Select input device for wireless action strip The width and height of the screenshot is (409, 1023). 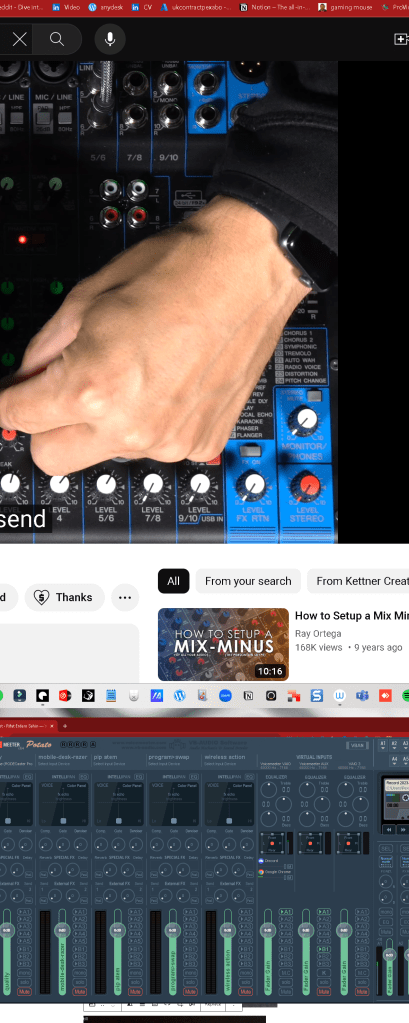click(x=219, y=763)
